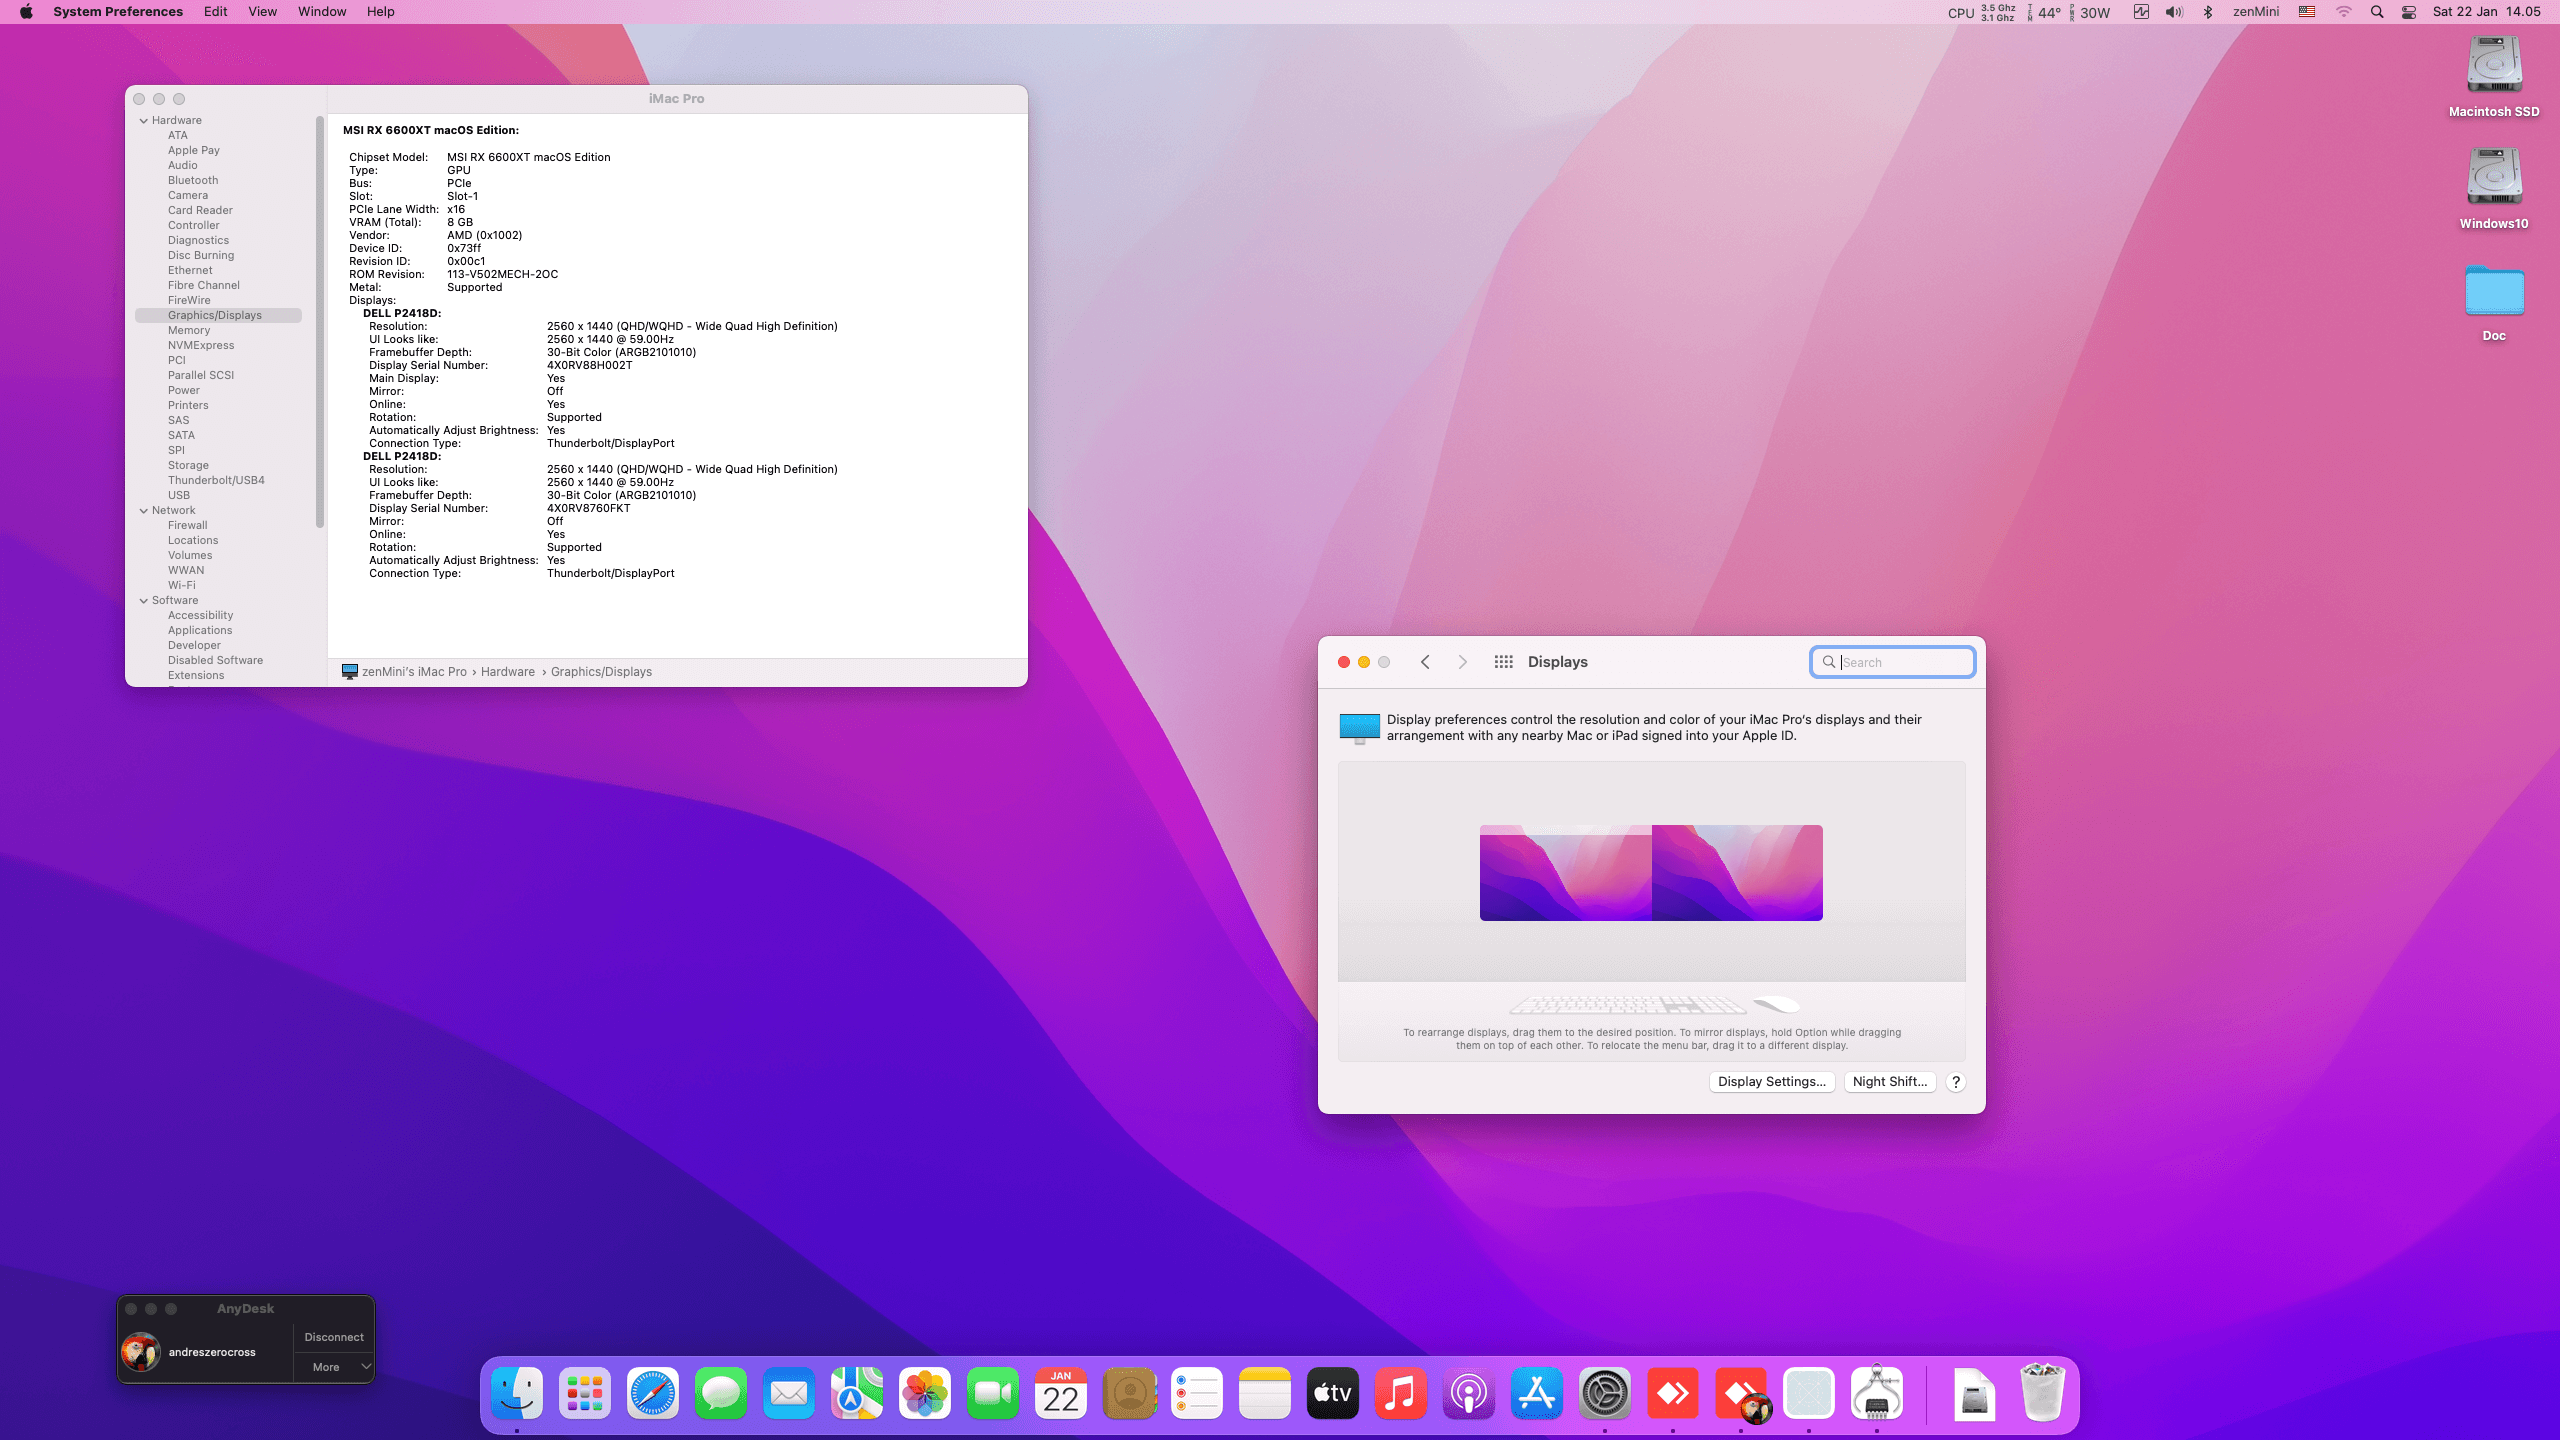The height and width of the screenshot is (1440, 2560).
Task: Open Night Shift… settings
Action: (x=1890, y=1082)
